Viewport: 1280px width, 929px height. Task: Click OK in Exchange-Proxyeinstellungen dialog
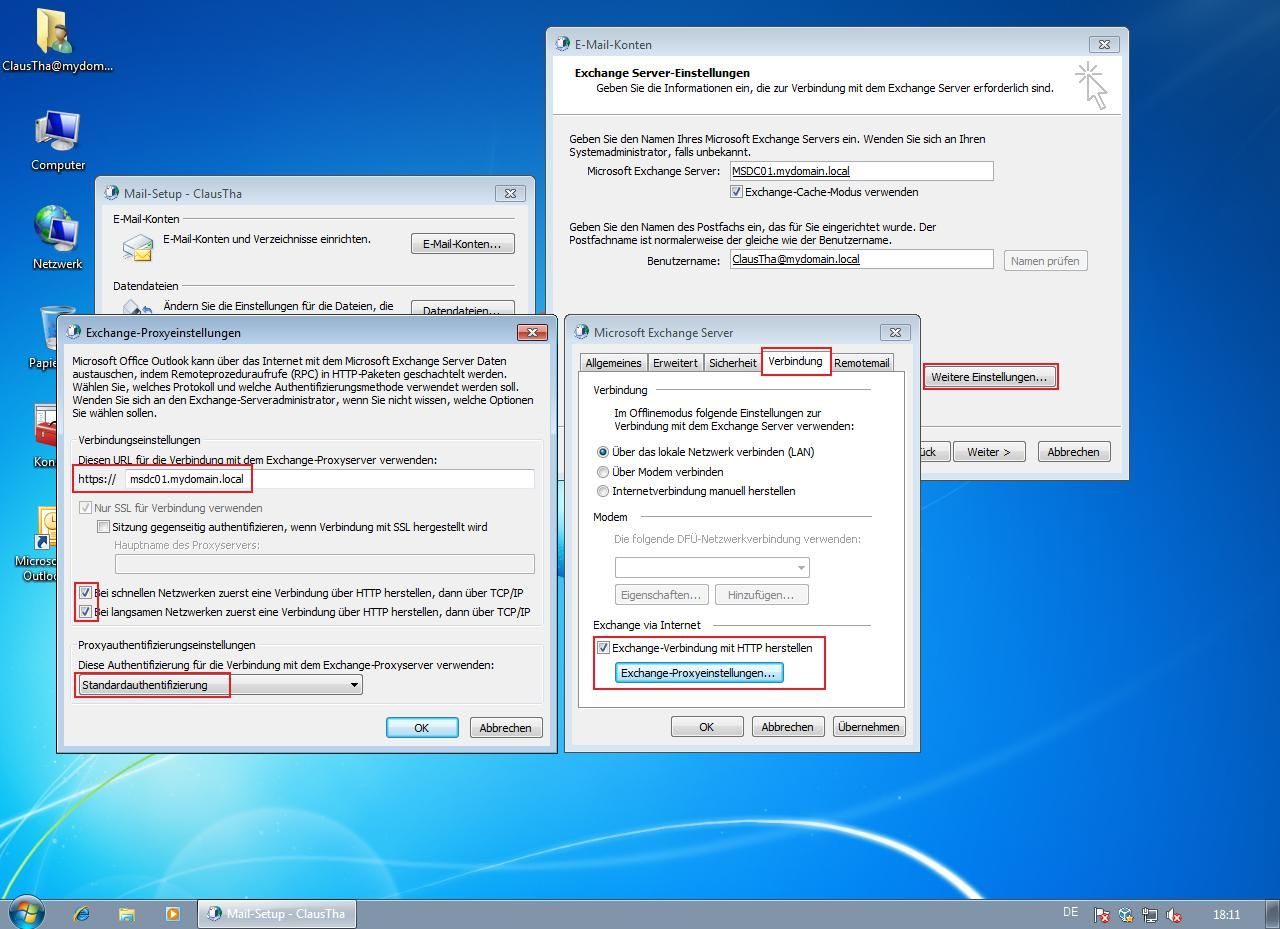[422, 728]
